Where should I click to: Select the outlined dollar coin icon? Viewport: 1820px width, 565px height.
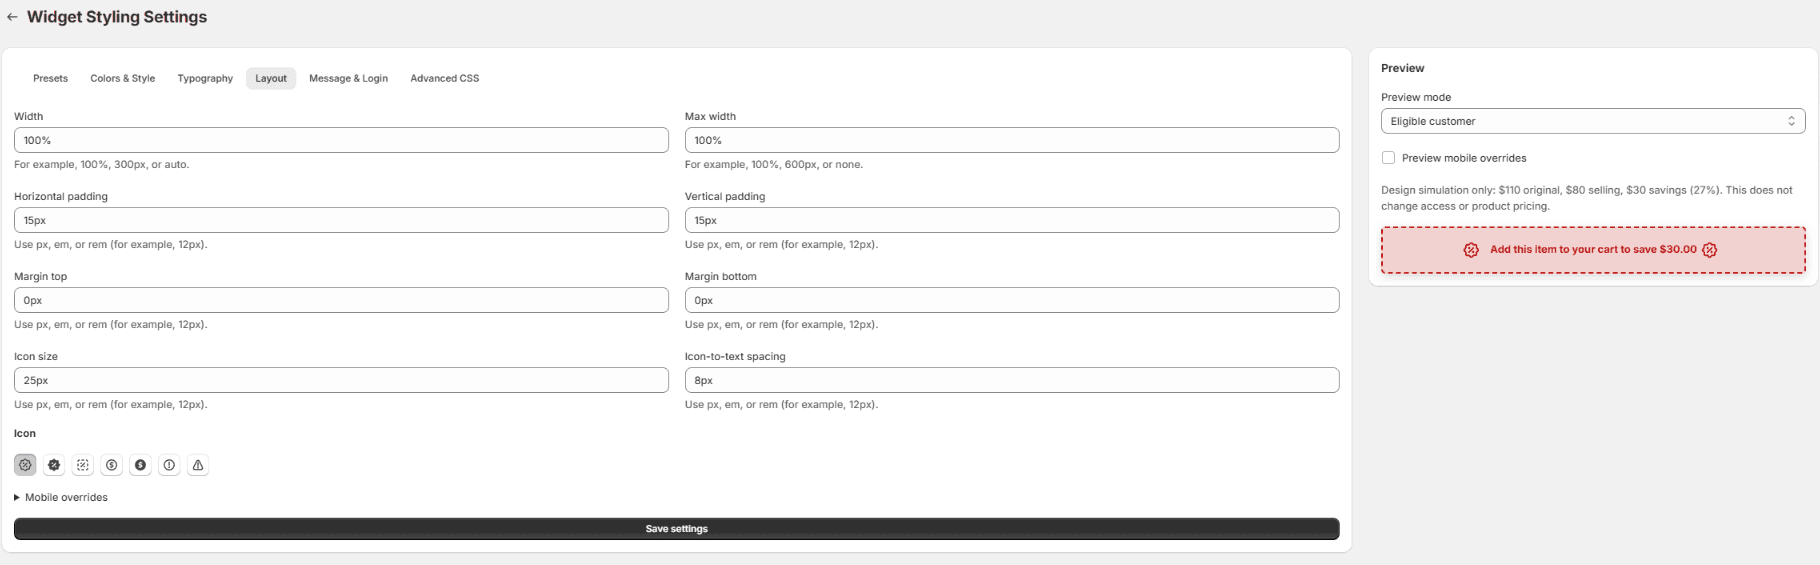[112, 465]
